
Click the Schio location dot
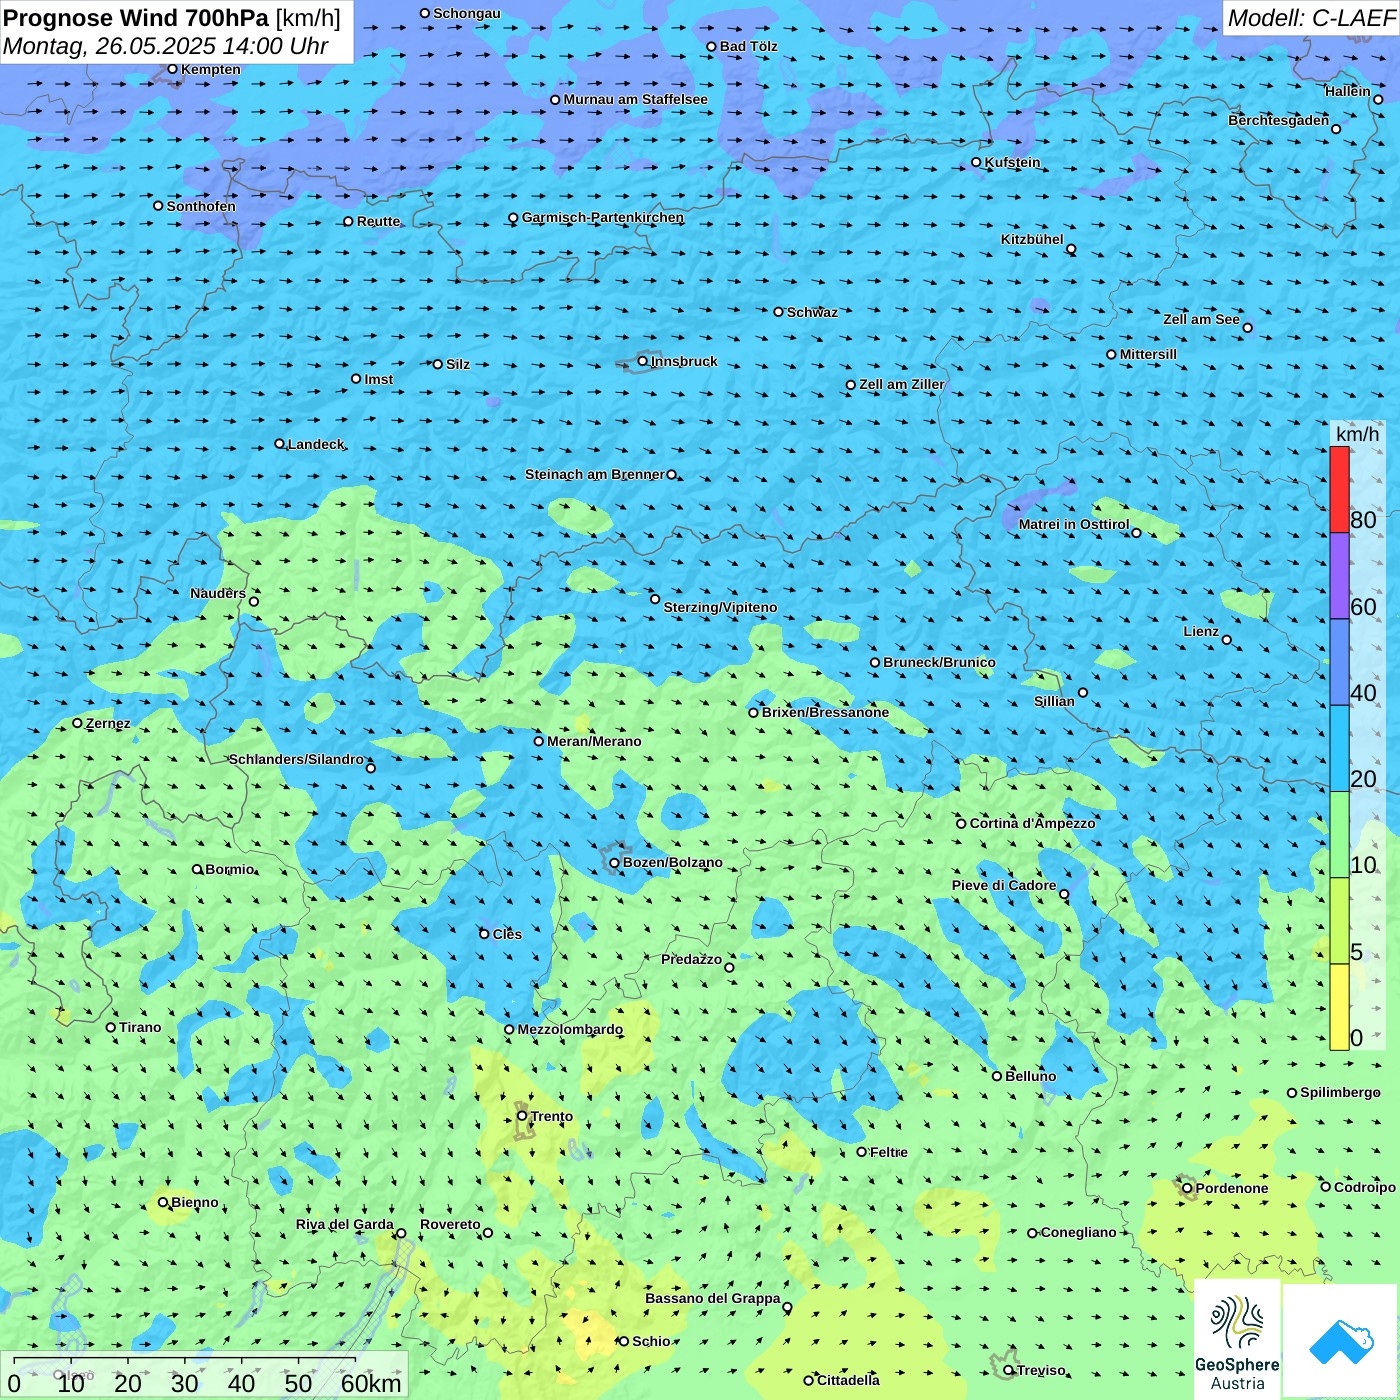tap(624, 1341)
